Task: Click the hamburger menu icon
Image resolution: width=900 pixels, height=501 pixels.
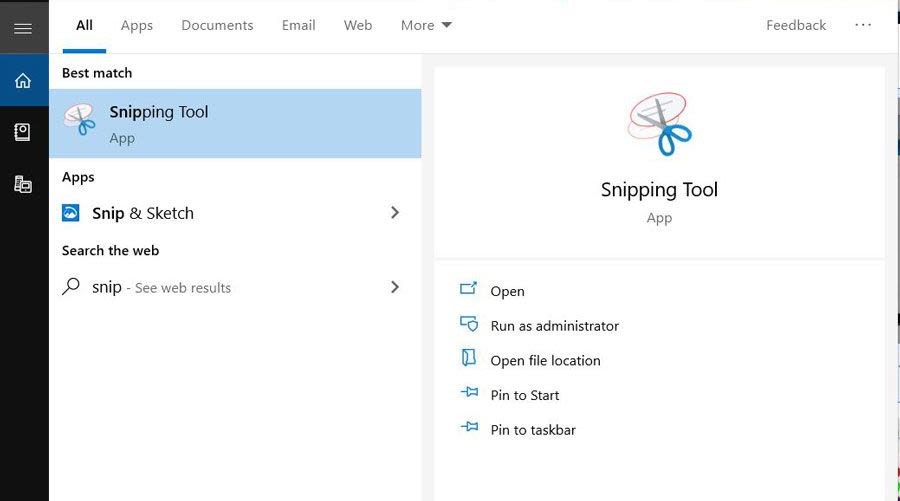Action: tap(23, 28)
